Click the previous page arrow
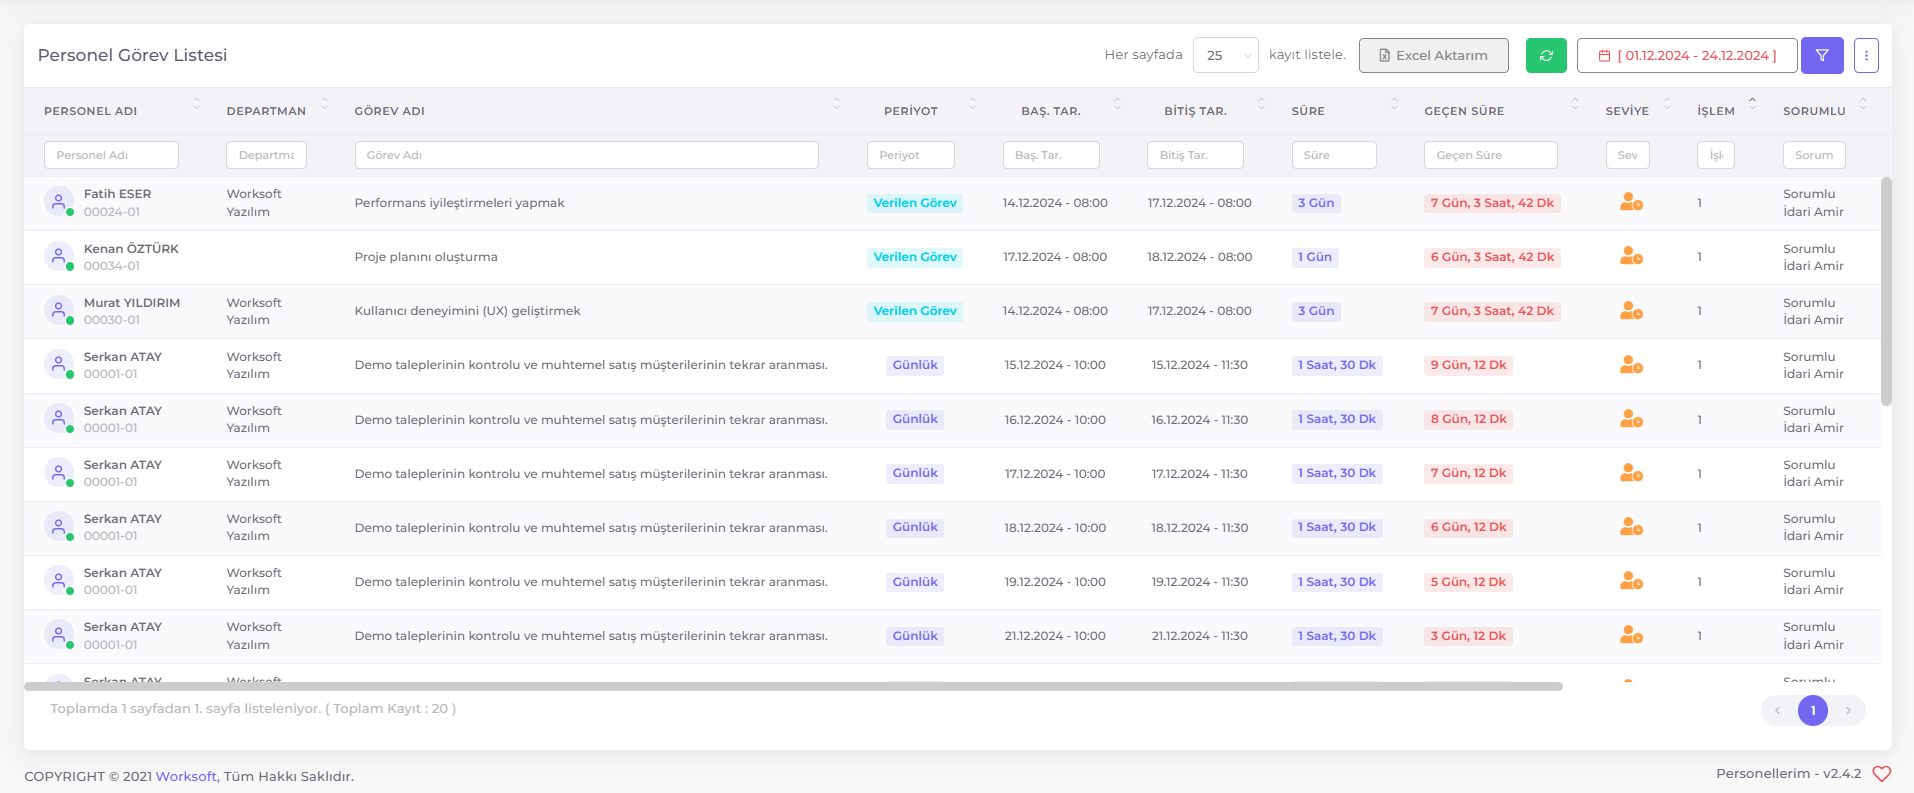 [1777, 711]
